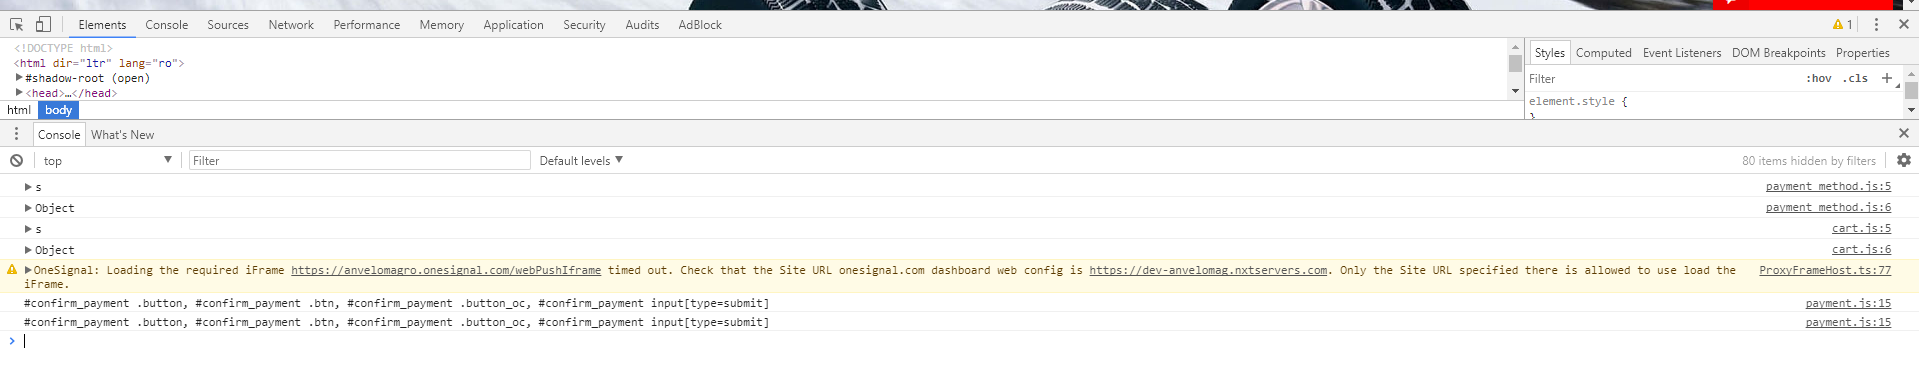Open the top execution context dropdown
The height and width of the screenshot is (386, 1919).
coord(108,160)
